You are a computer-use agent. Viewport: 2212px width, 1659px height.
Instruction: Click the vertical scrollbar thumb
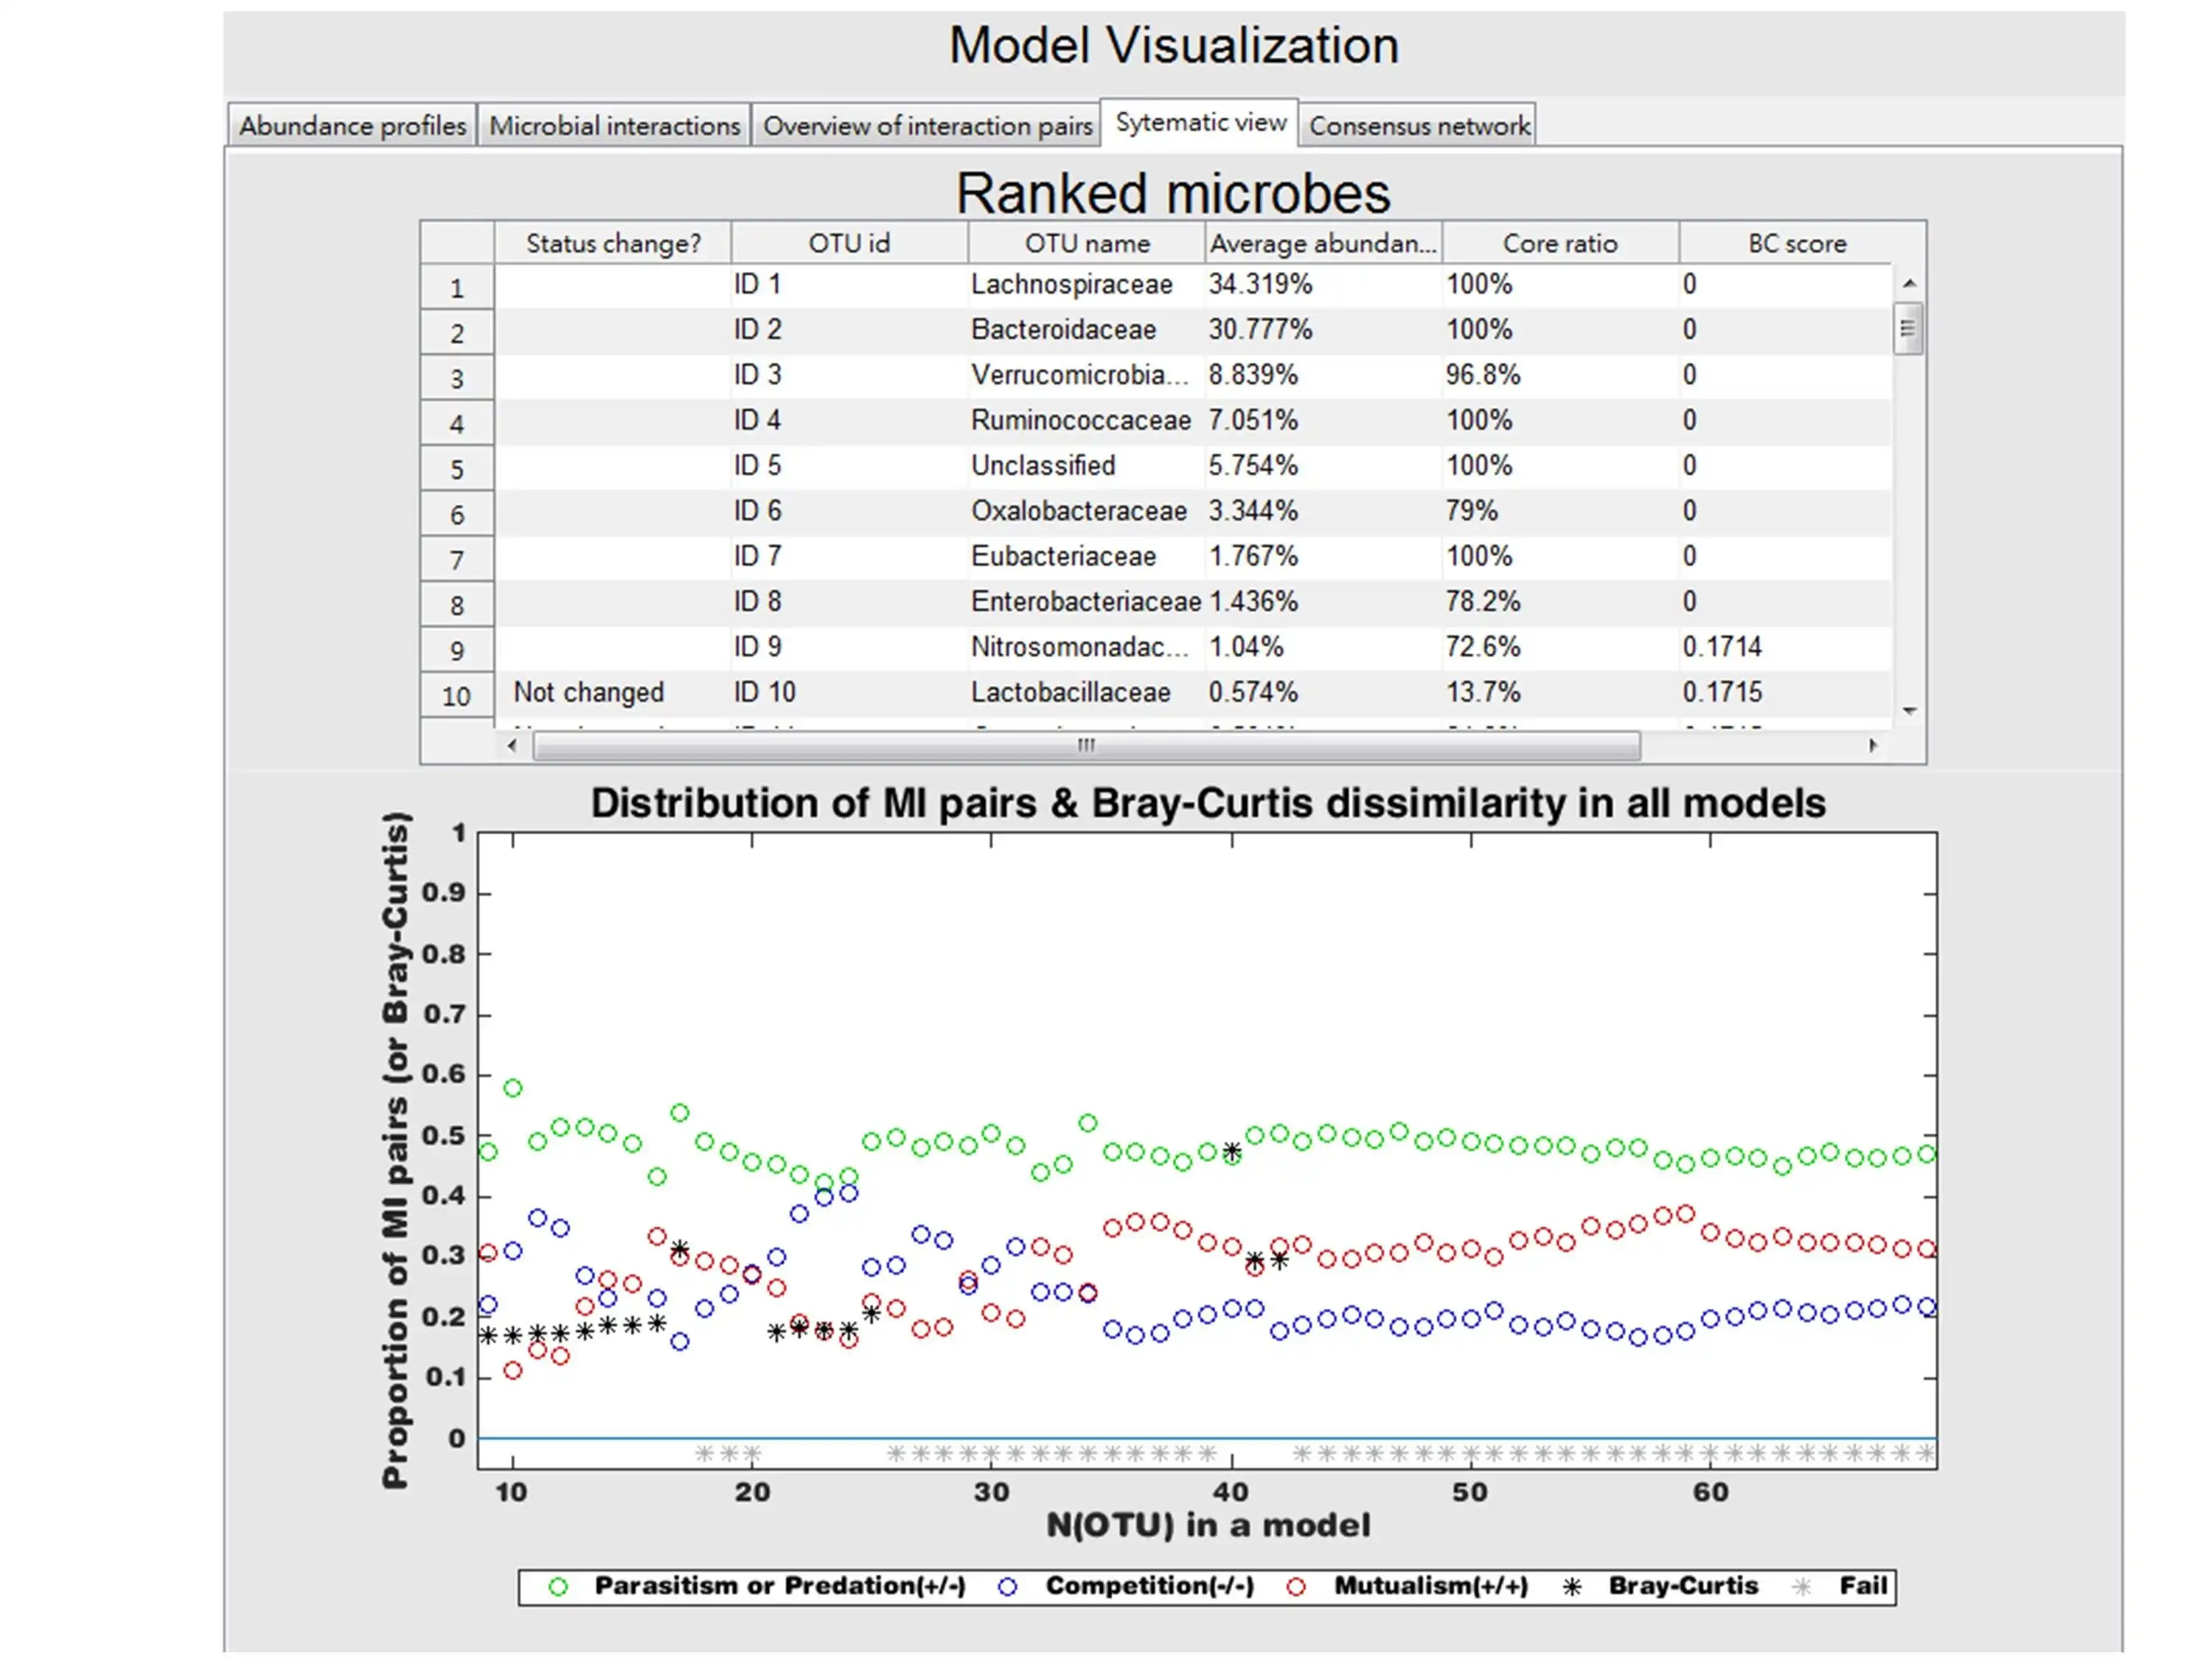1908,328
